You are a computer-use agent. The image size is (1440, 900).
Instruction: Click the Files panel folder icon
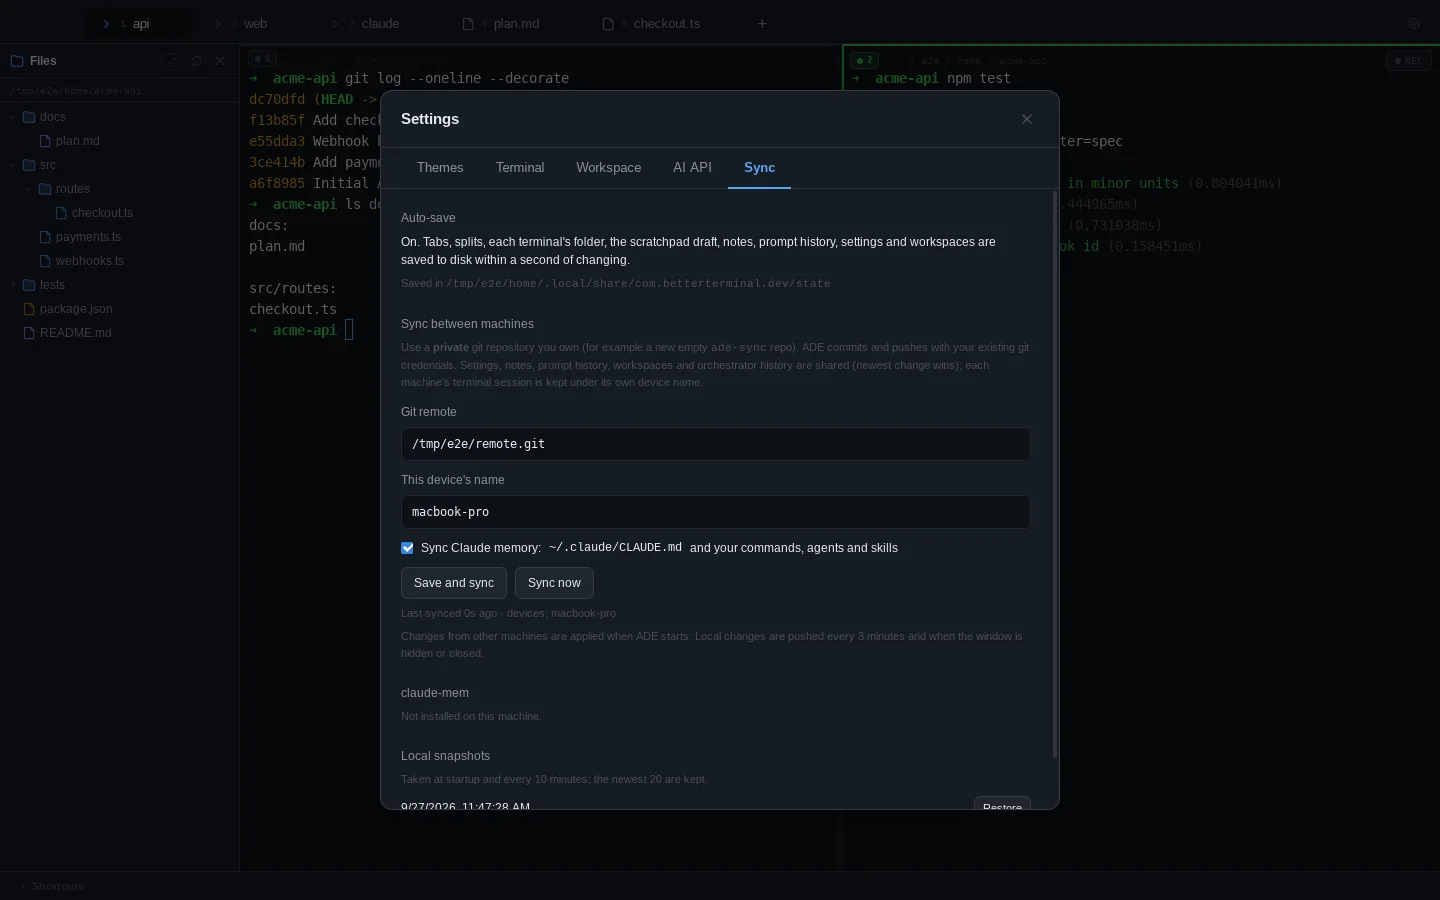(17, 61)
